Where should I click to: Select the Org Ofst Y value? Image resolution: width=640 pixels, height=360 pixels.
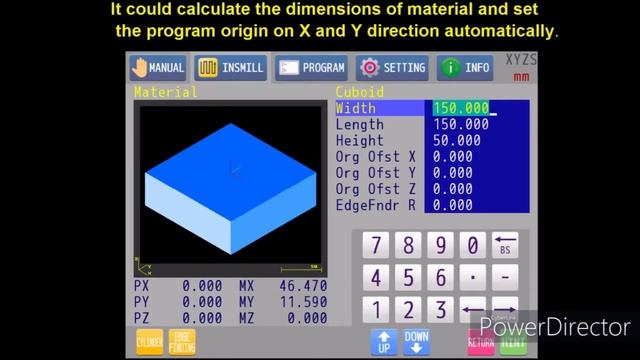click(453, 173)
